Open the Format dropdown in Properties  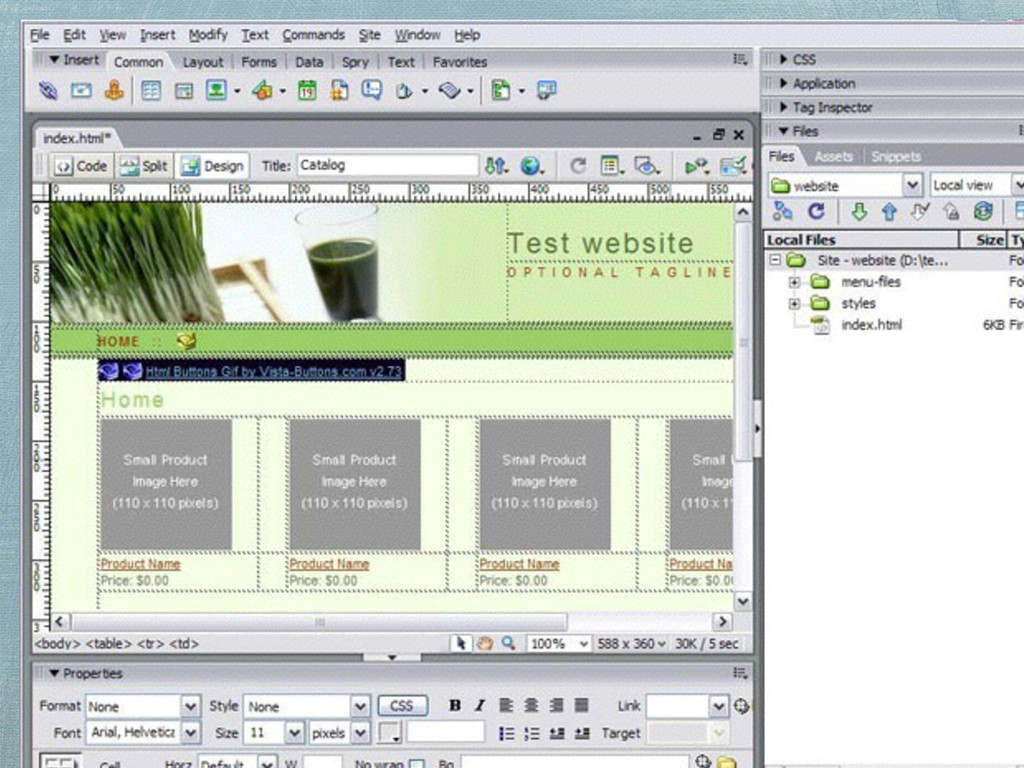tap(189, 706)
